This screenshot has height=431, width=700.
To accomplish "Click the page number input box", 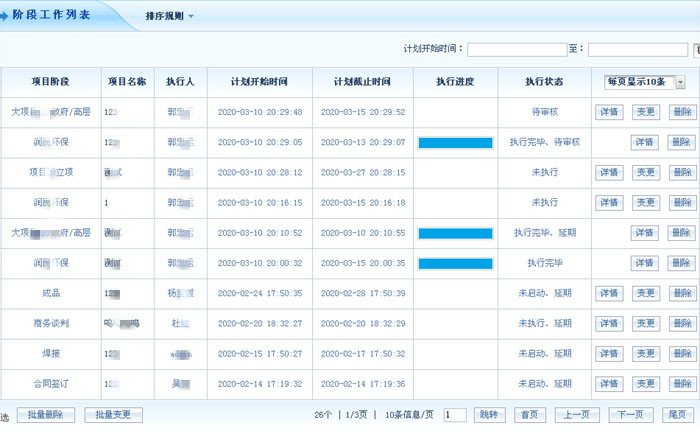I will click(x=455, y=415).
